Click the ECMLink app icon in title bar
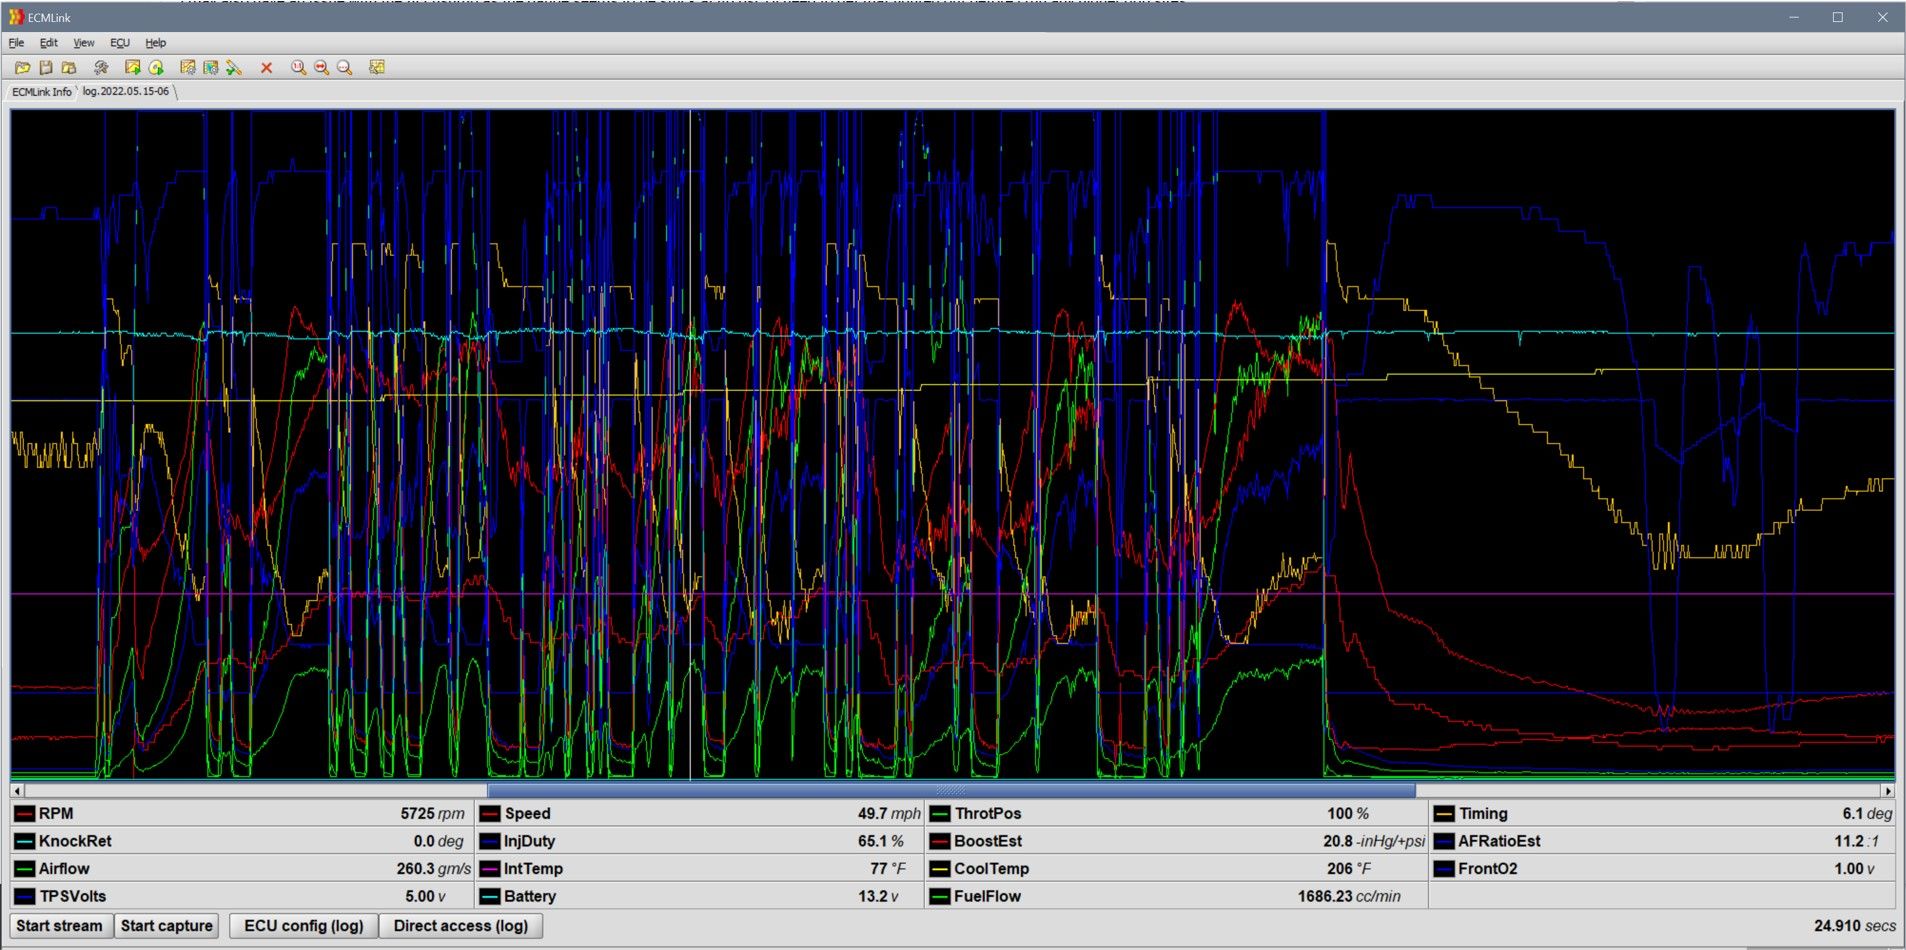1906x950 pixels. [16, 17]
